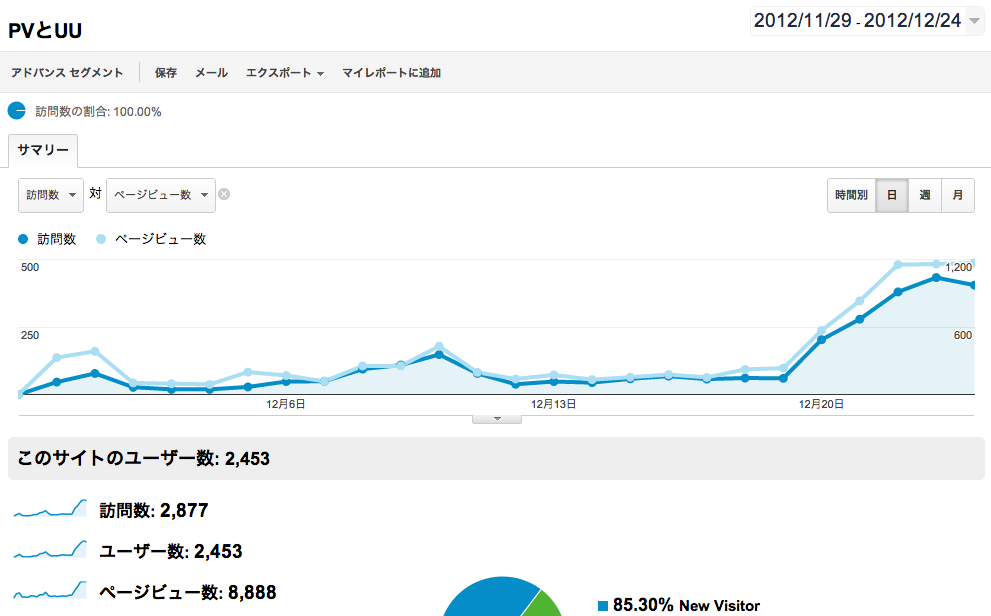Viewport: 991px width, 616px height.
Task: Remove the comparison metric with the X icon
Action: coord(224,194)
